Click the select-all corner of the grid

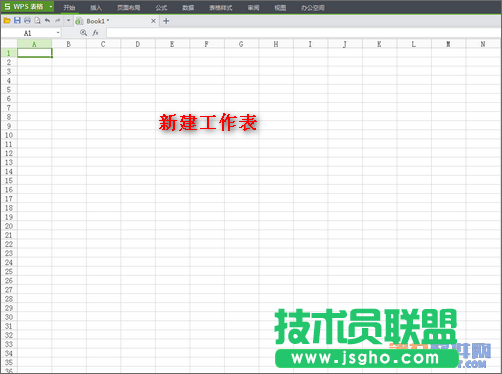pos(9,44)
